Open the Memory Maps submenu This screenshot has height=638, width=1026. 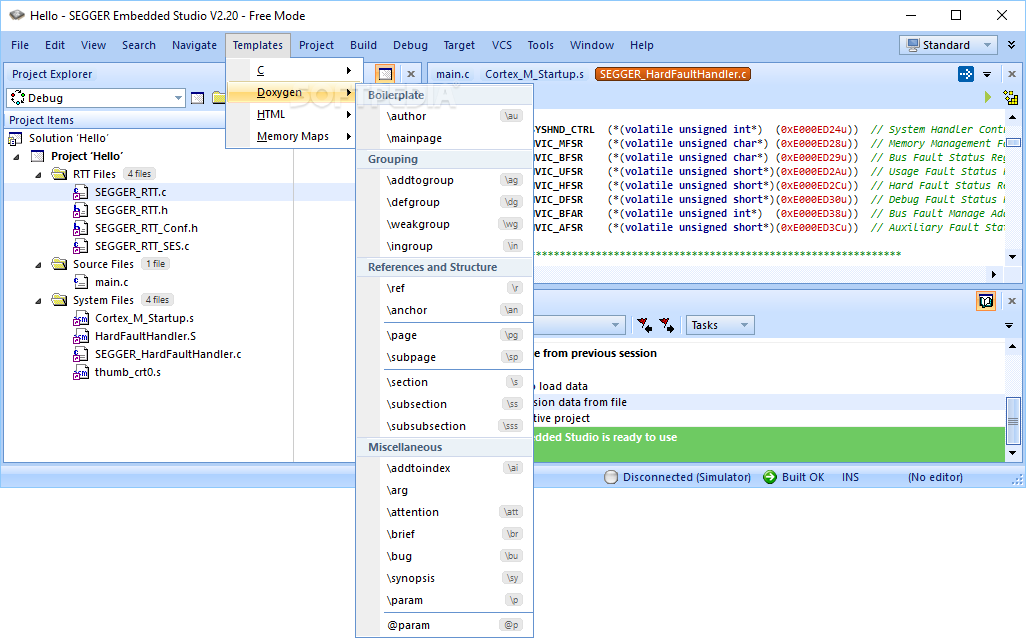pos(291,136)
